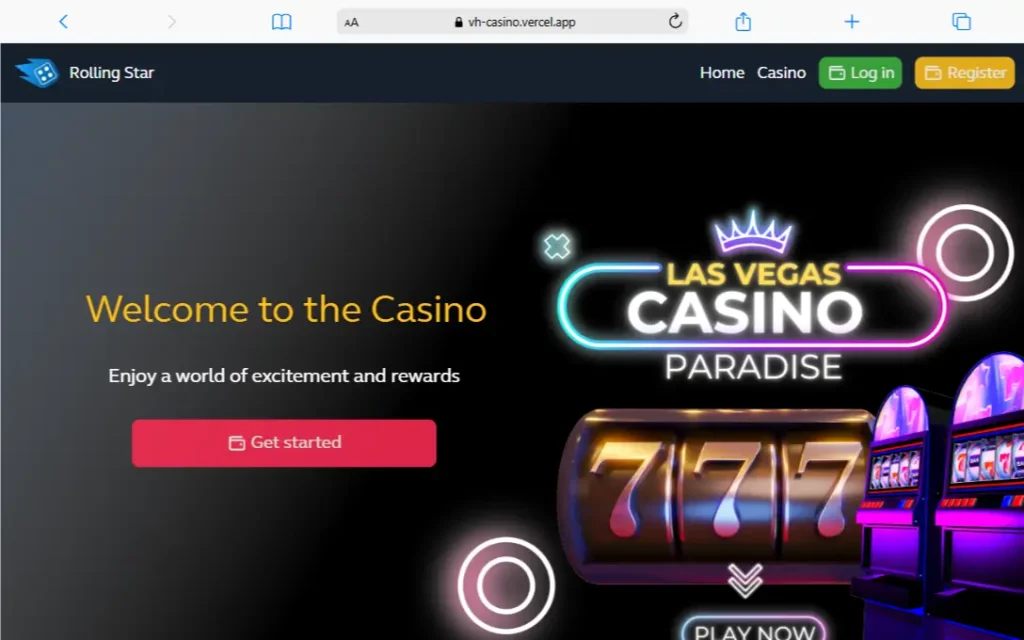Click the yellow Register button

[965, 72]
